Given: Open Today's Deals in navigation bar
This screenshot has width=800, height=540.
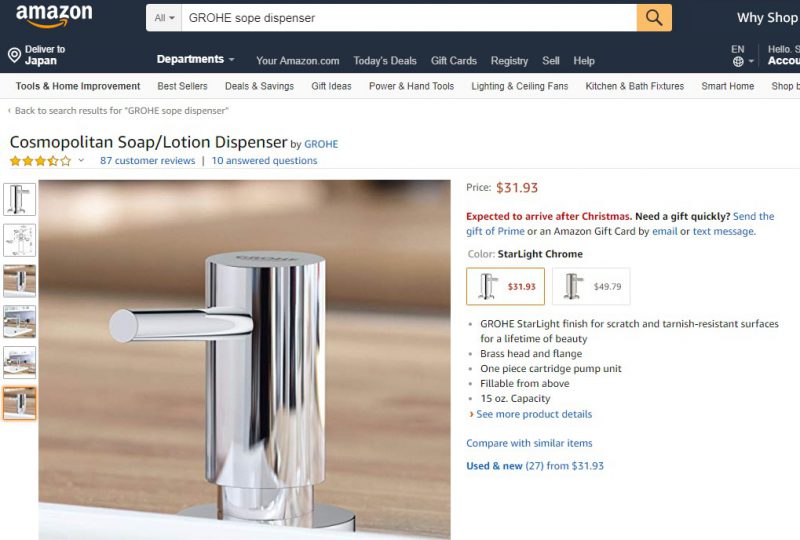Looking at the screenshot, I should point(385,61).
